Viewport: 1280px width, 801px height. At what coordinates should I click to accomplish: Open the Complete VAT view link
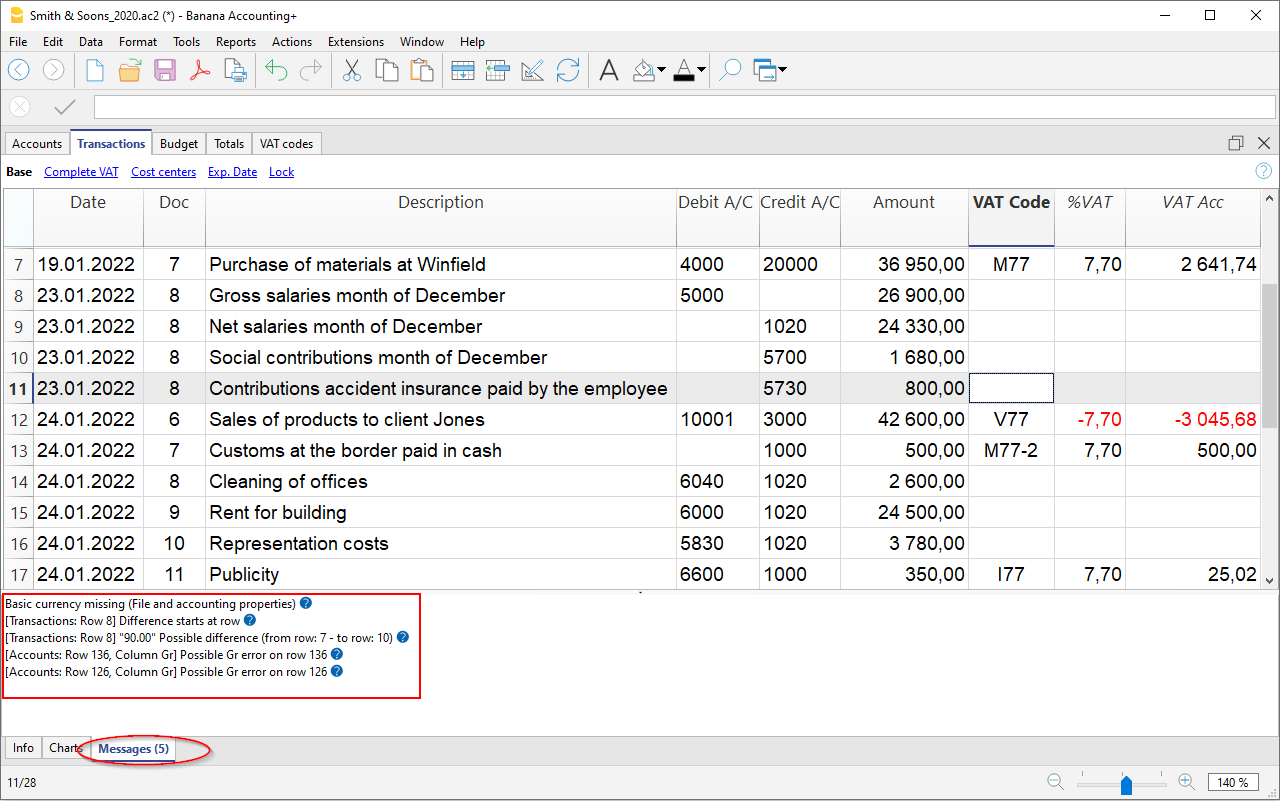(81, 172)
